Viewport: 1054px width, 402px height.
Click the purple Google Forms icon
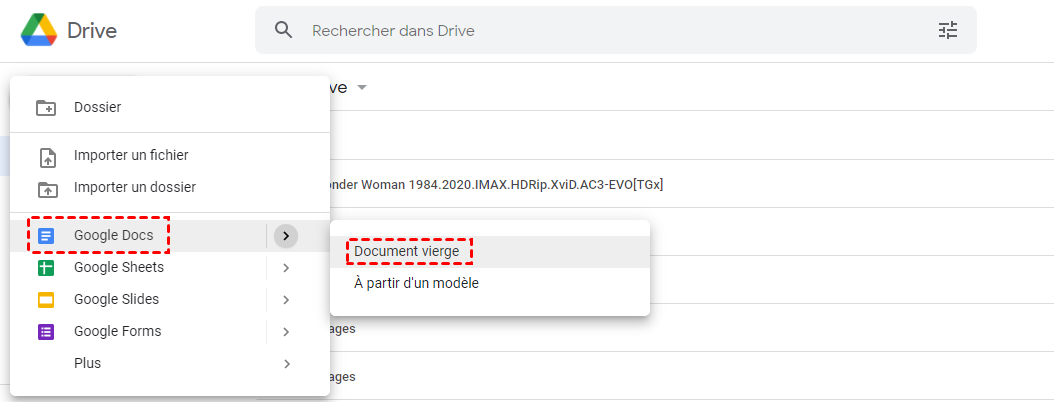[x=46, y=332]
